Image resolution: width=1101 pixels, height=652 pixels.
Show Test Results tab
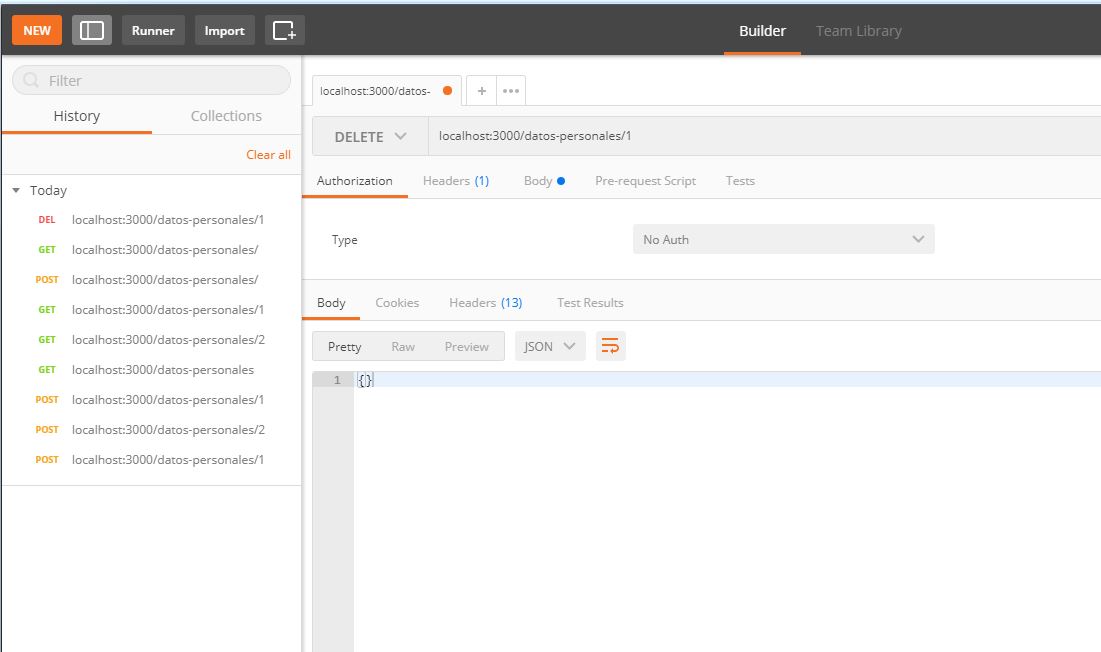point(590,302)
